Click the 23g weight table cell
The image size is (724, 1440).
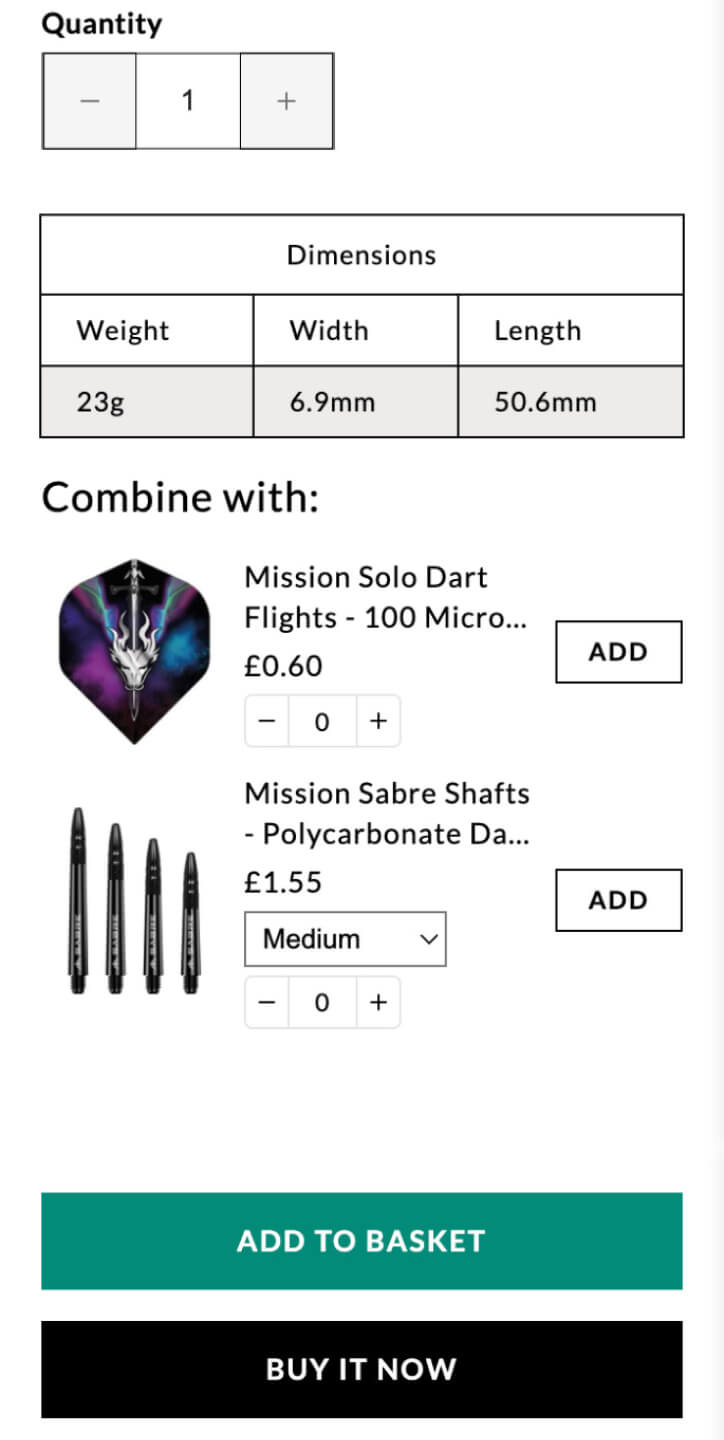(146, 402)
